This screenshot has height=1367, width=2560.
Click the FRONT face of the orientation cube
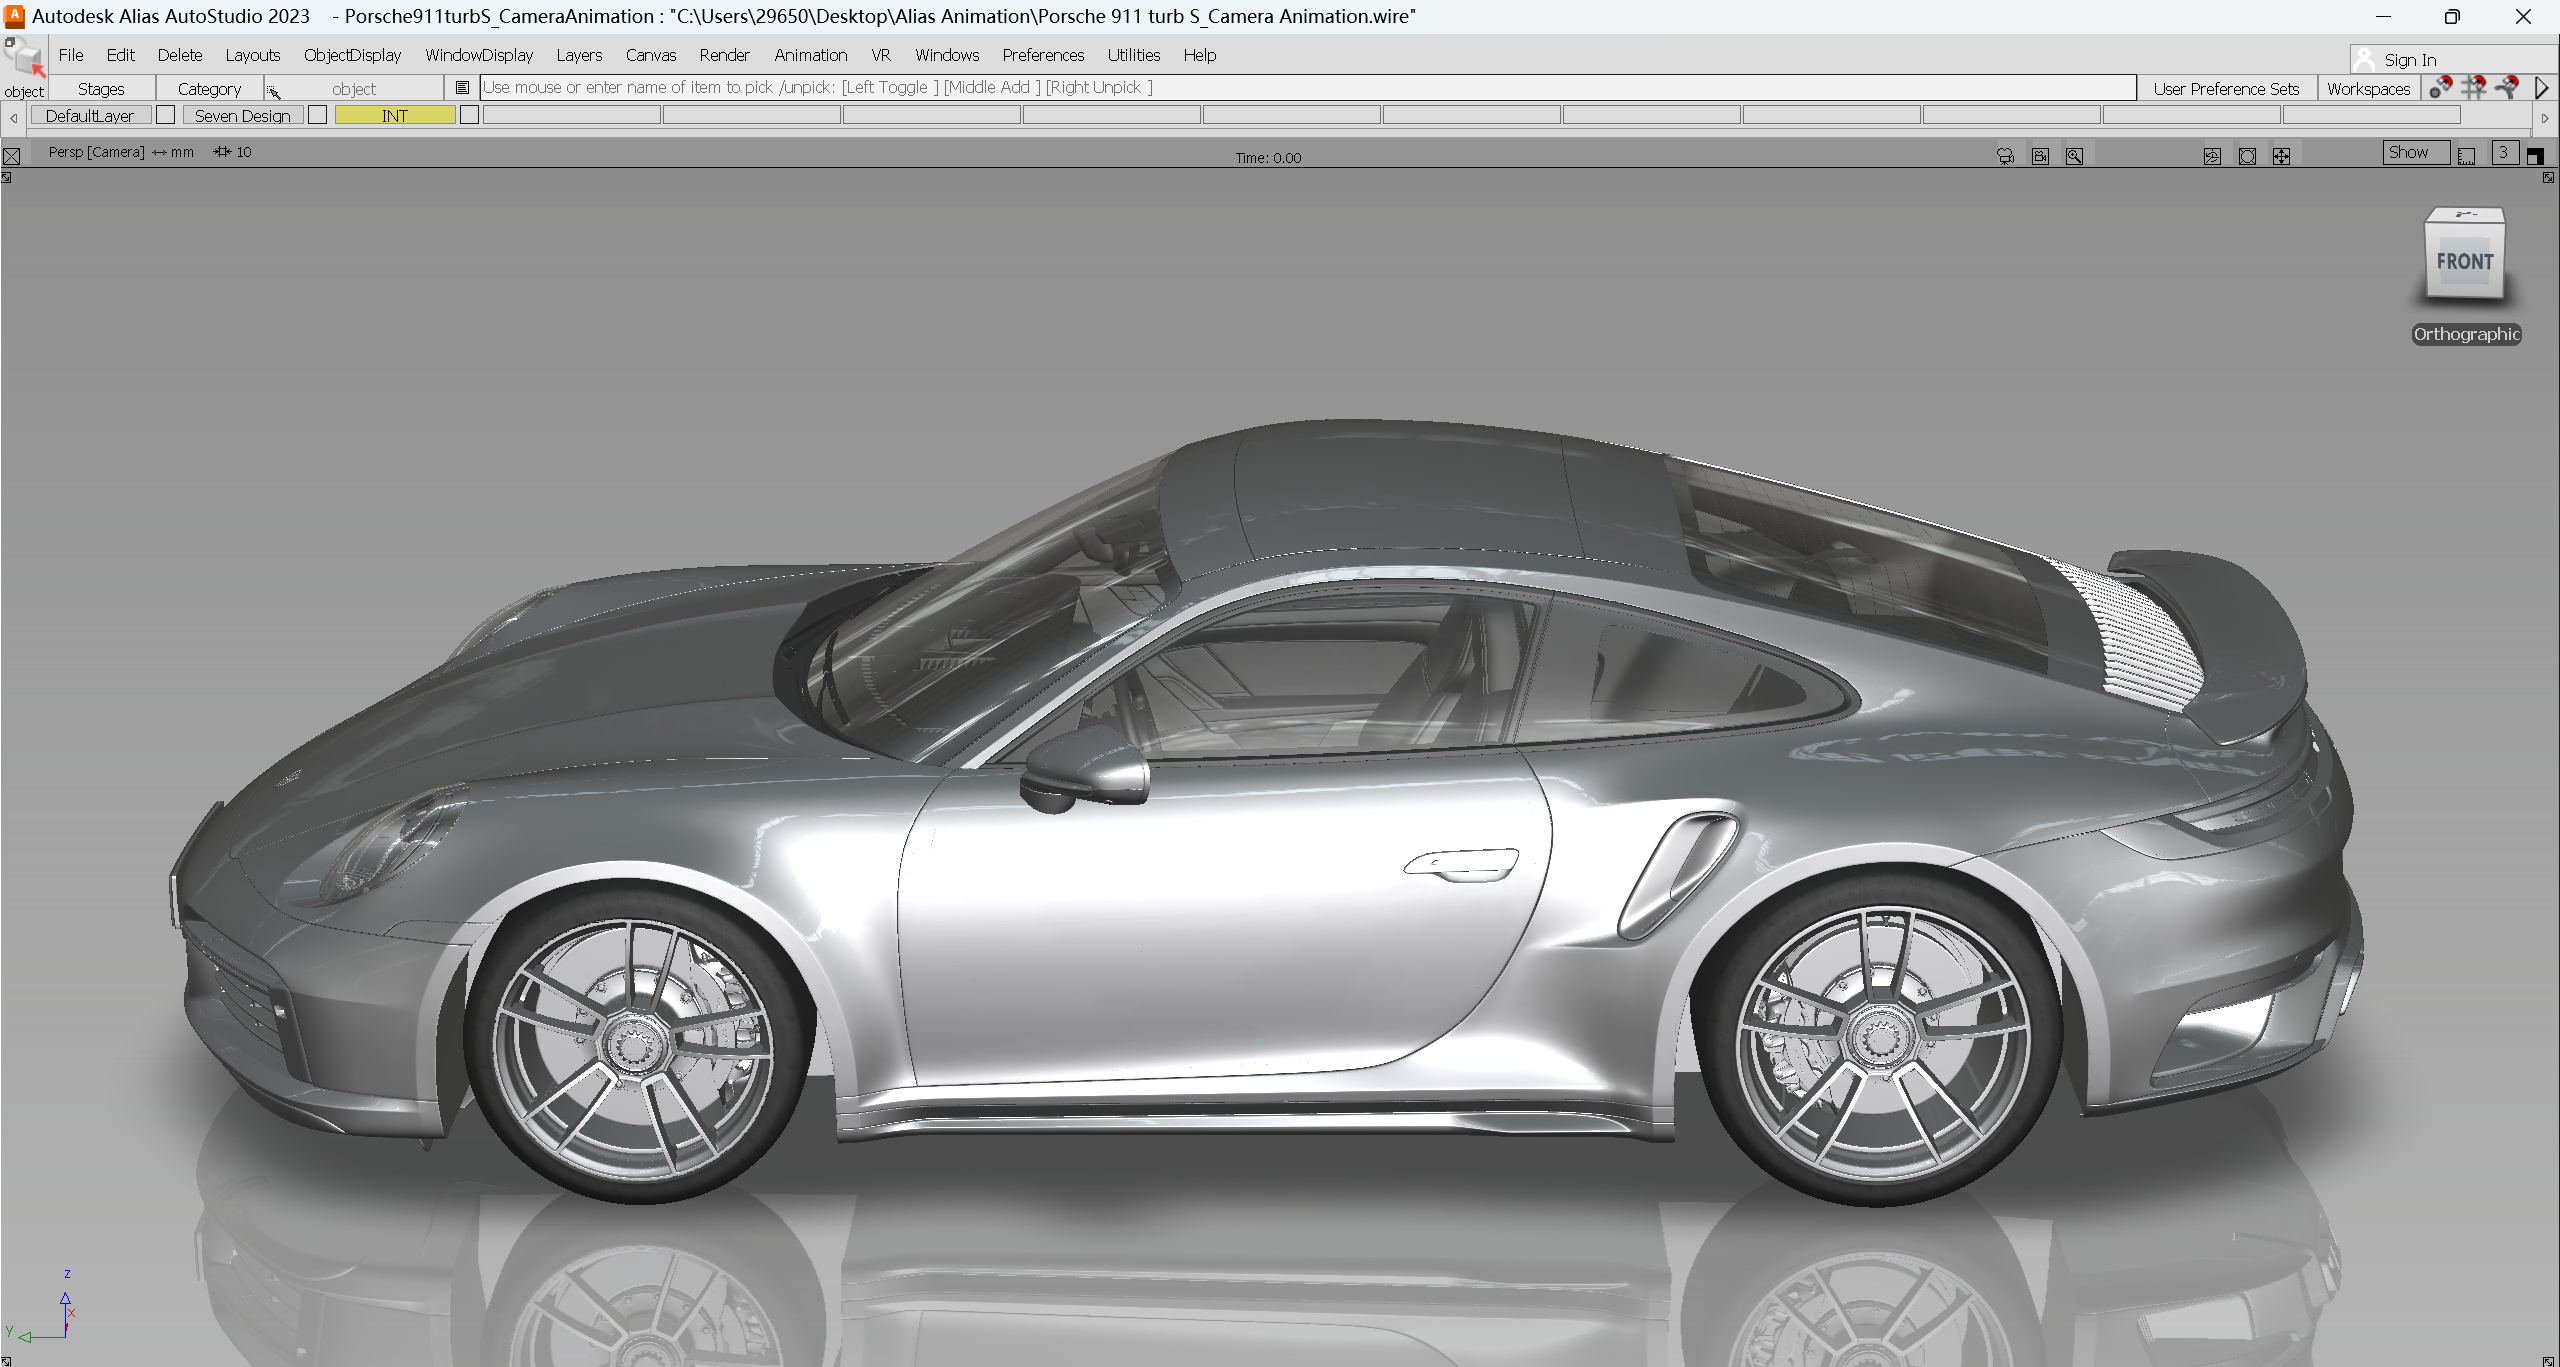click(x=2465, y=262)
